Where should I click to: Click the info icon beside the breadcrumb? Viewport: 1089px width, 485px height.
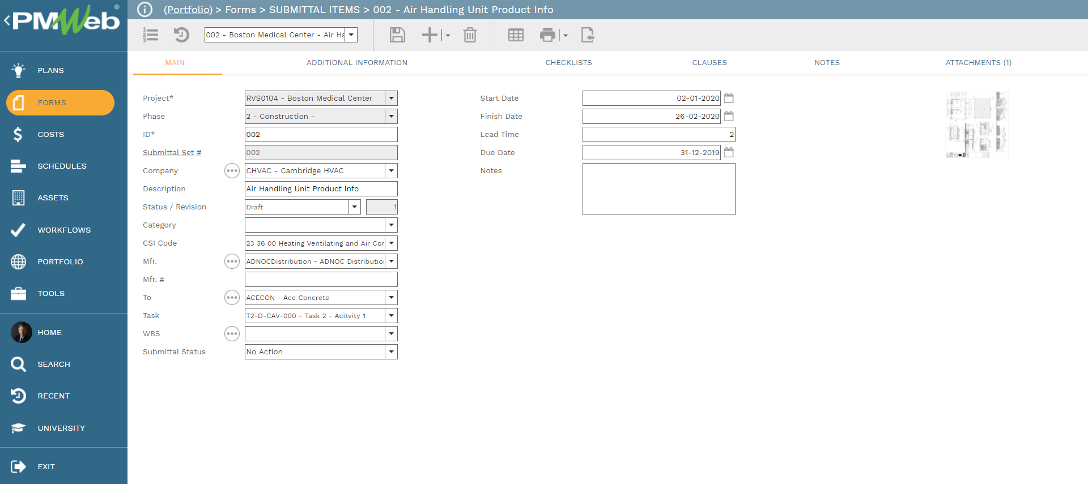click(x=144, y=9)
